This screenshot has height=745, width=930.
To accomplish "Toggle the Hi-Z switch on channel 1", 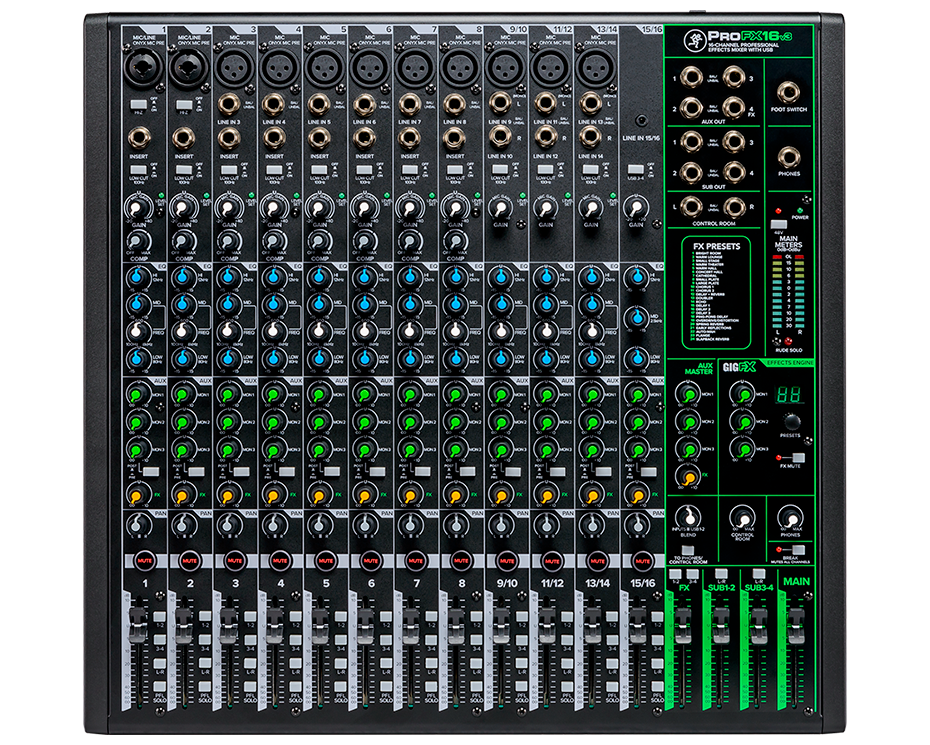I will [138, 104].
